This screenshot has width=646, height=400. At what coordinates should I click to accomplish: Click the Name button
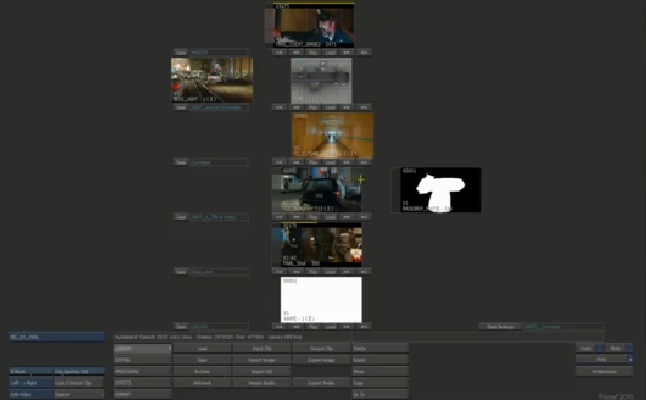point(380,360)
